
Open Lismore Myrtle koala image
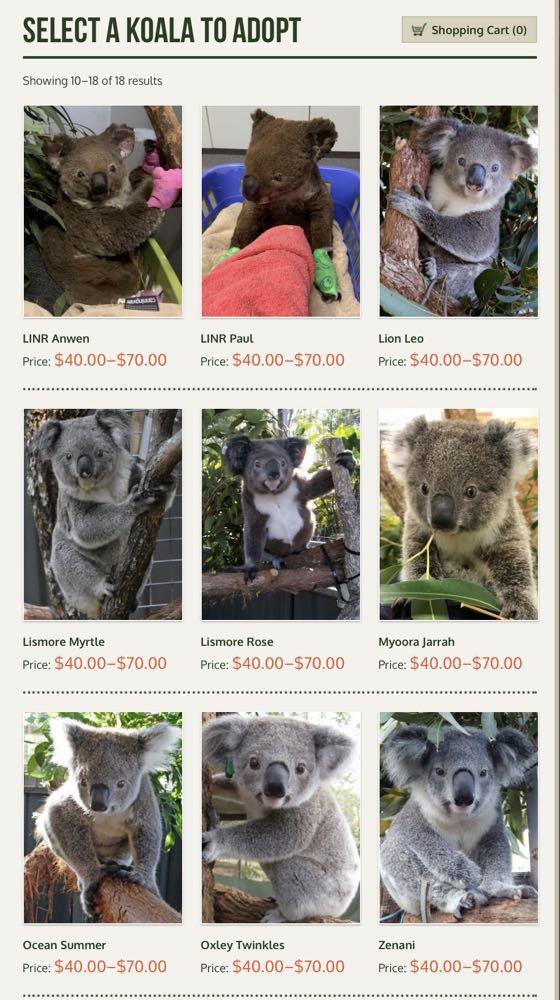click(103, 515)
